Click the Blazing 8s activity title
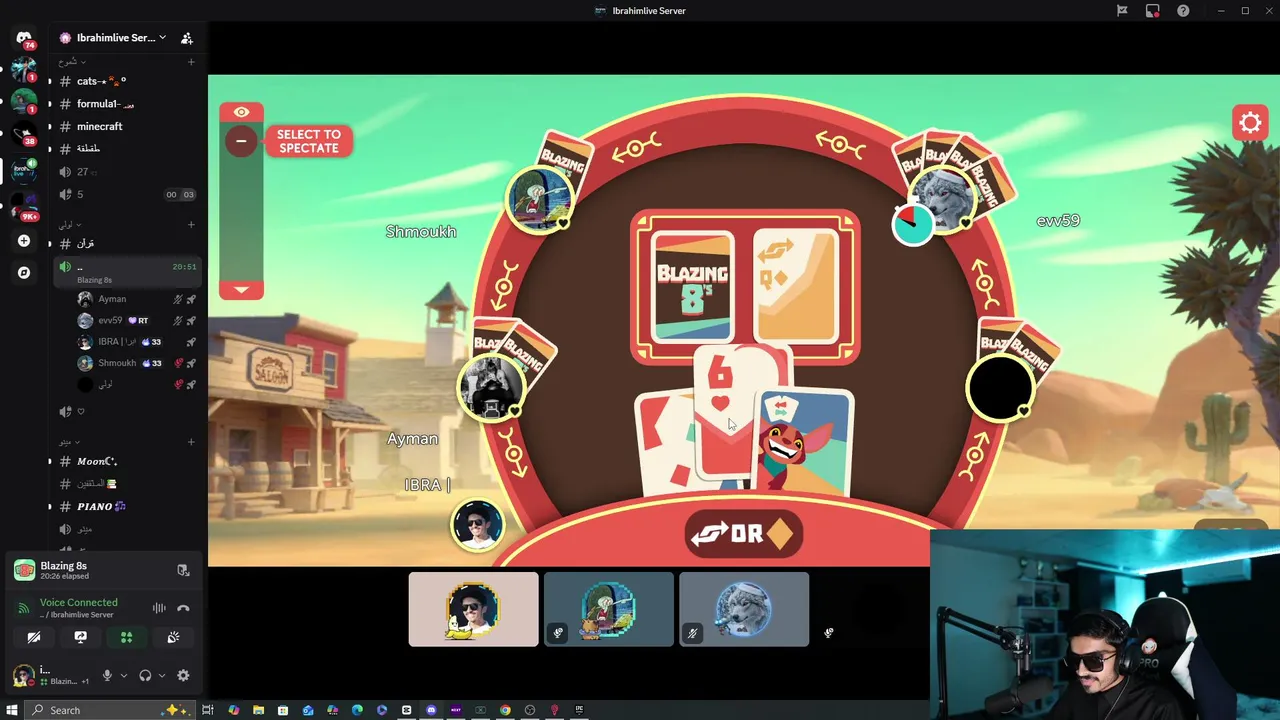 click(63, 566)
